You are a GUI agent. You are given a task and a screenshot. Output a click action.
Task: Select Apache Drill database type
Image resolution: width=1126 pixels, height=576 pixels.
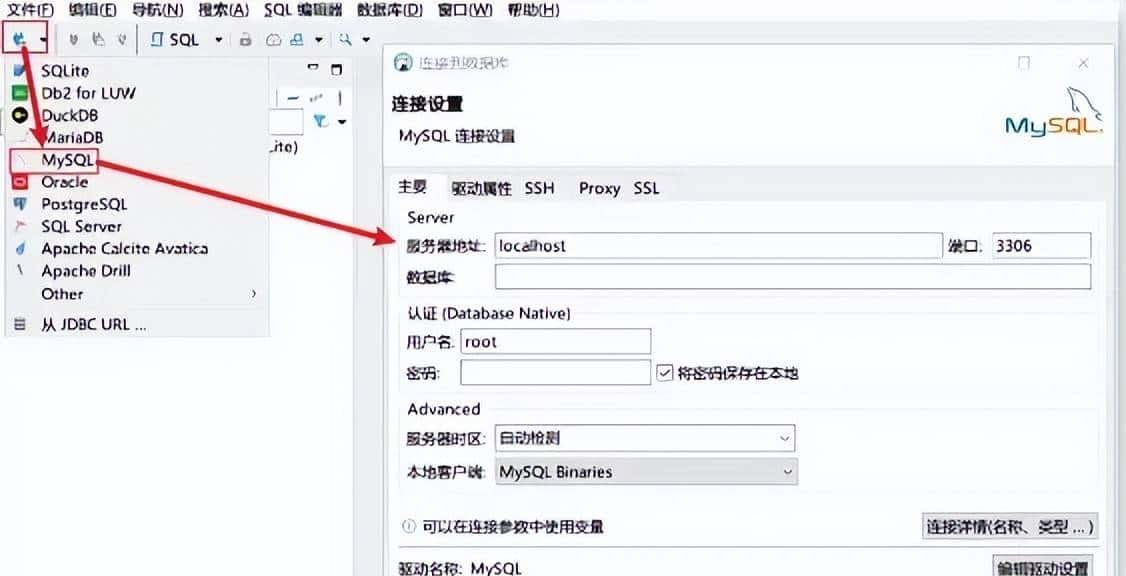pos(85,271)
